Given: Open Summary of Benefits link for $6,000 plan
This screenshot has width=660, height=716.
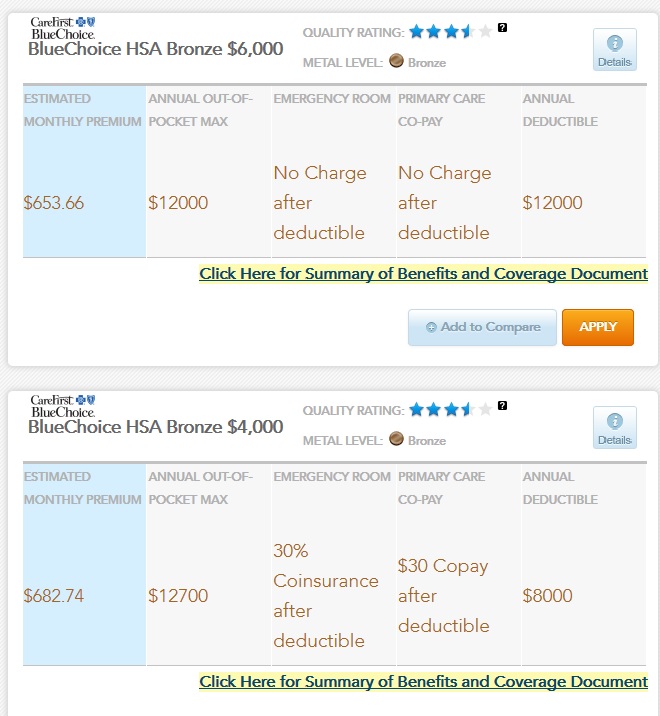Looking at the screenshot, I should coord(423,273).
